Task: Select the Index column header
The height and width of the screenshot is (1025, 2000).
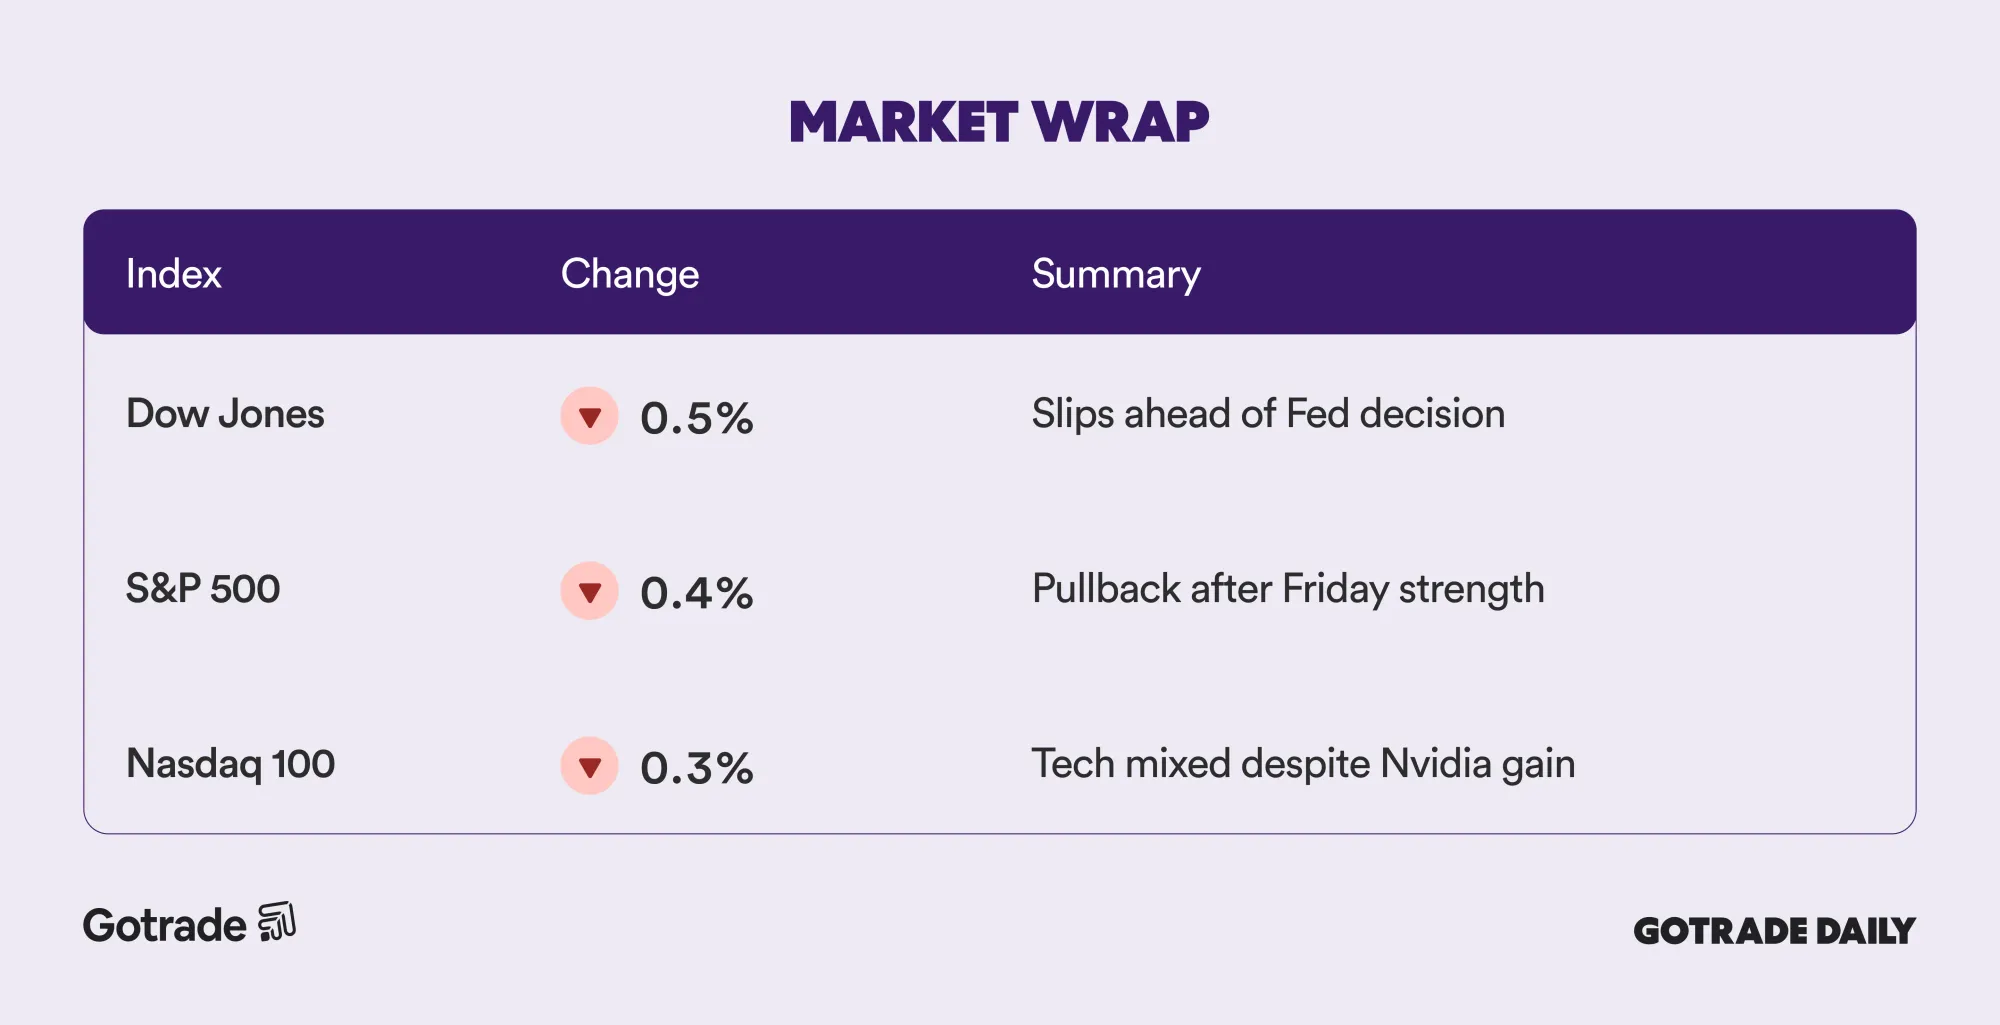Action: (x=173, y=274)
